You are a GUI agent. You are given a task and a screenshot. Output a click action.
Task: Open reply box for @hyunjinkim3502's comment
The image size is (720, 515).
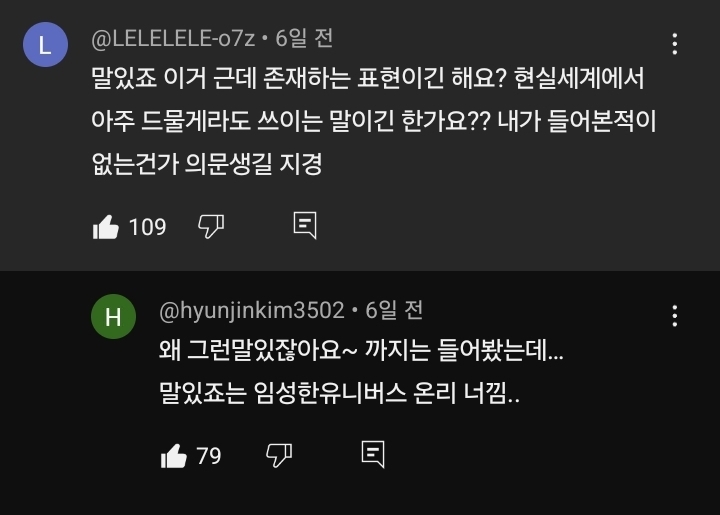click(x=372, y=456)
